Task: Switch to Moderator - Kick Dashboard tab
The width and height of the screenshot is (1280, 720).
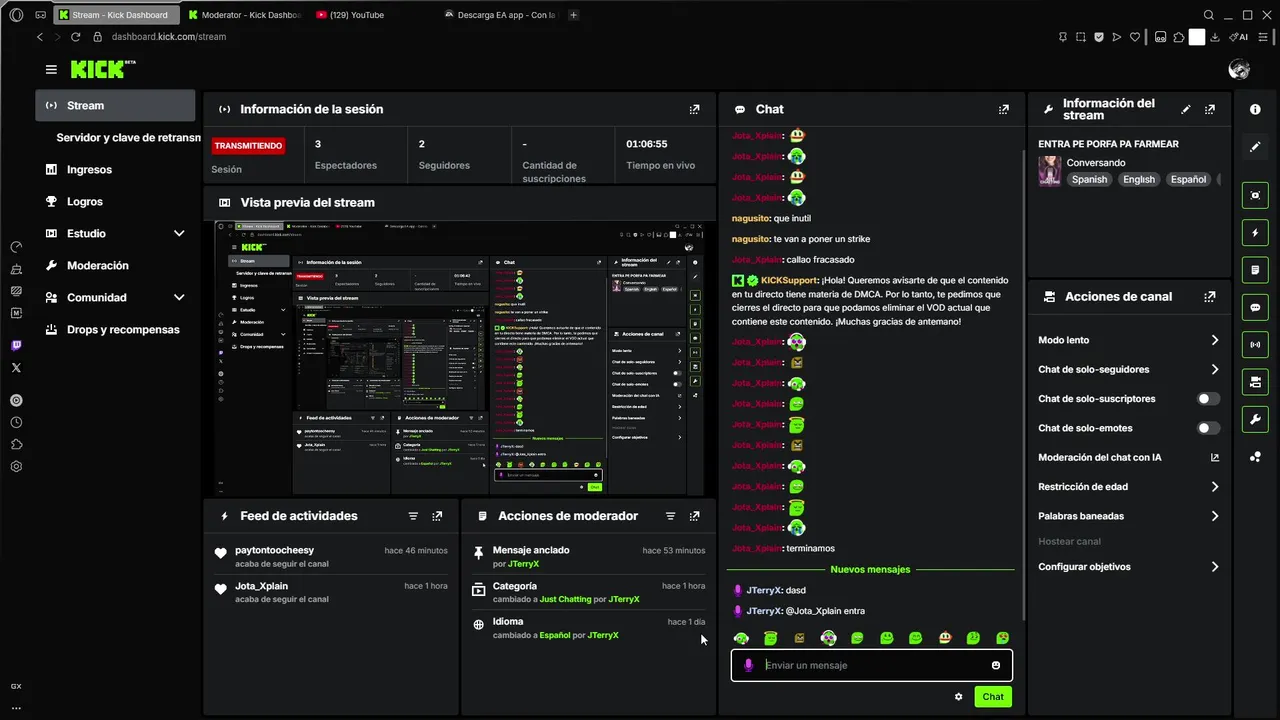Action: point(244,15)
